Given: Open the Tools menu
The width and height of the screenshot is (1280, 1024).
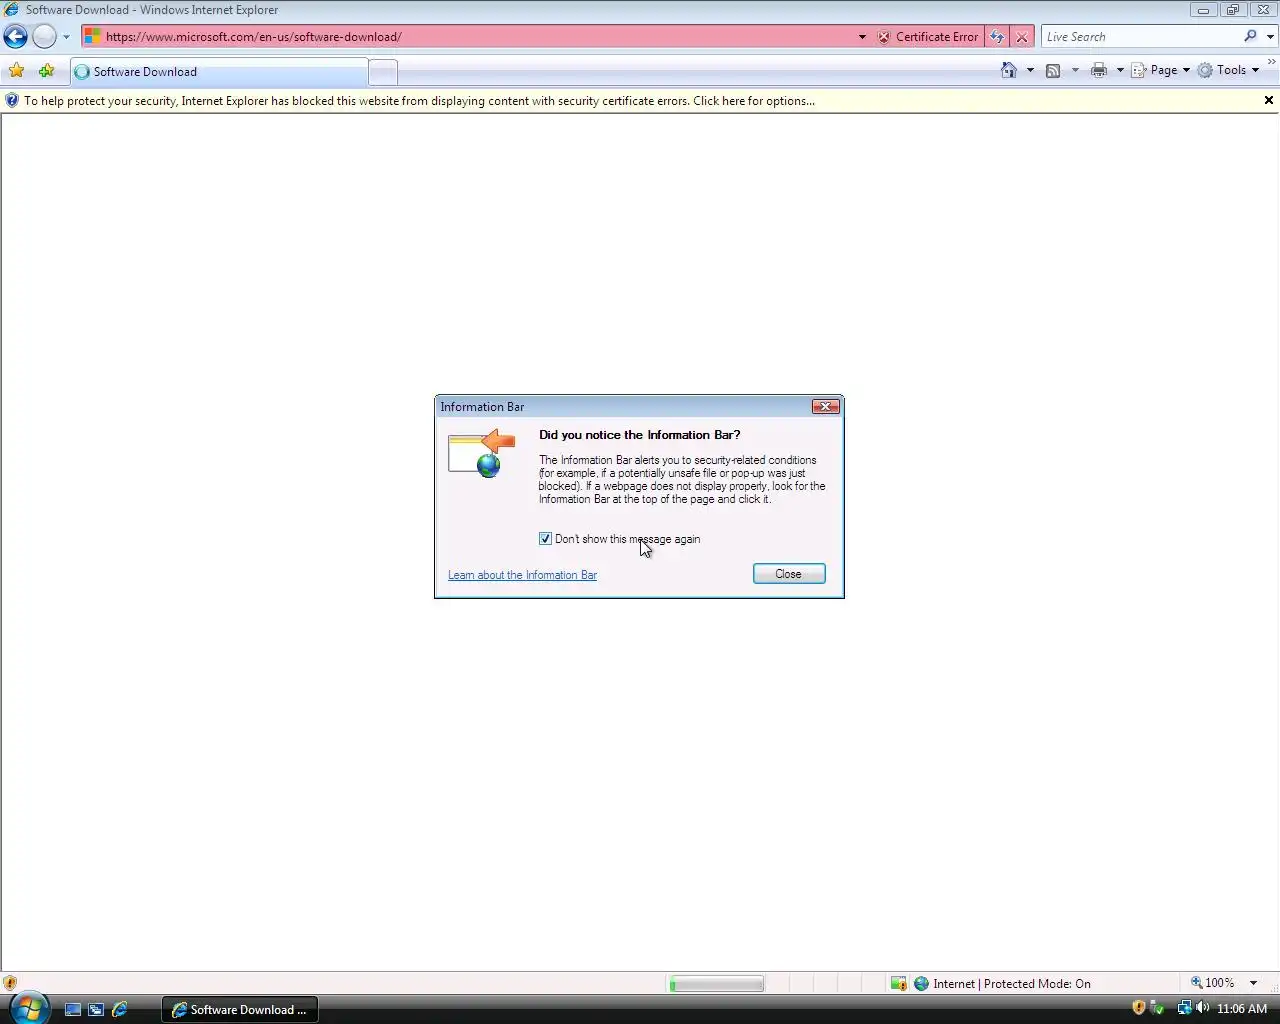Looking at the screenshot, I should pos(1229,70).
